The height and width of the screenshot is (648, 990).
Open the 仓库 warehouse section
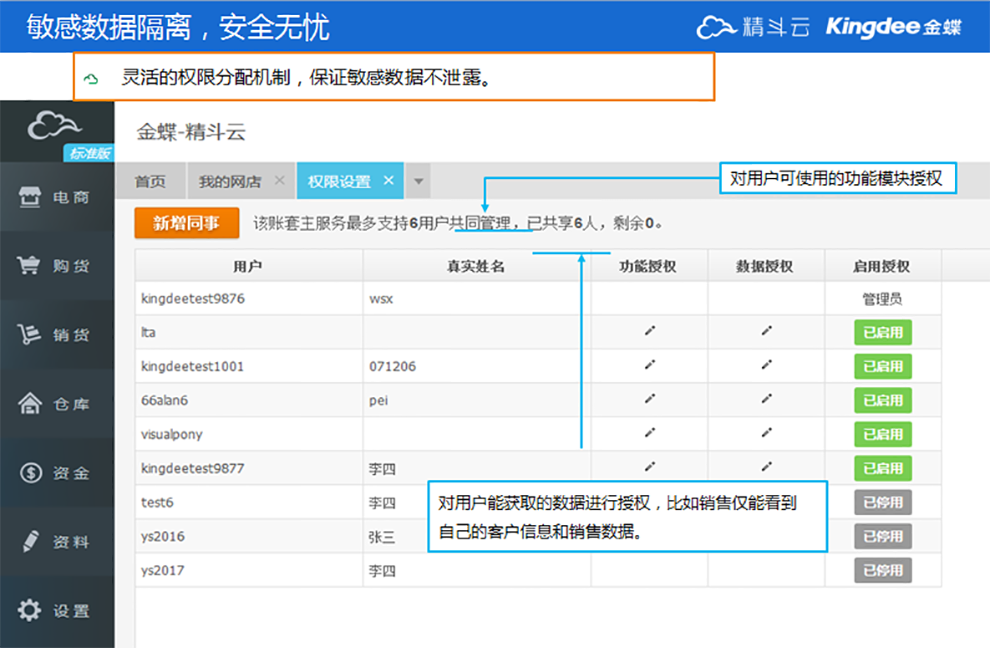57,404
